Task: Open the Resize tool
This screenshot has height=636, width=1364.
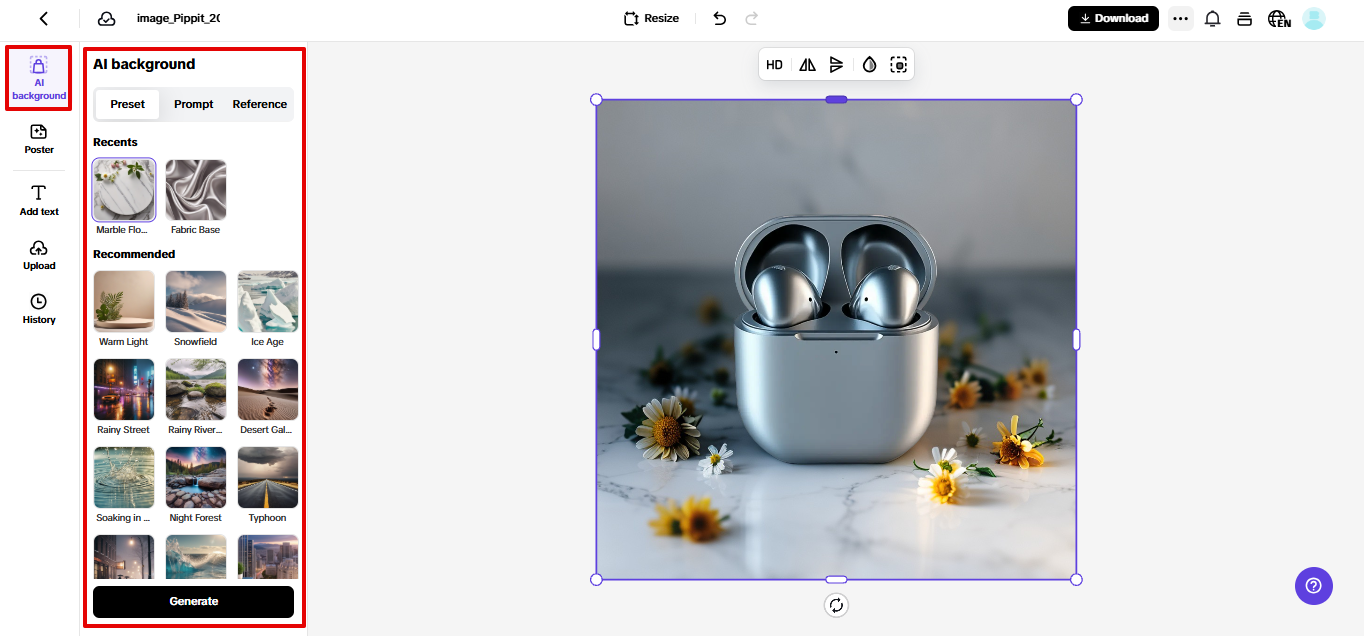Action: click(x=650, y=18)
